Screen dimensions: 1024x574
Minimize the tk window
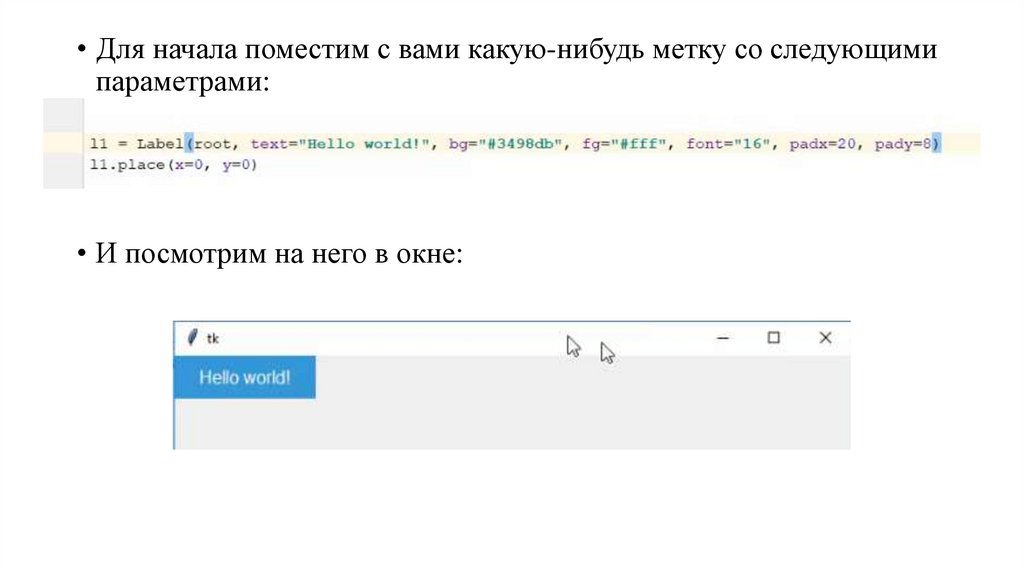pyautogui.click(x=723, y=338)
